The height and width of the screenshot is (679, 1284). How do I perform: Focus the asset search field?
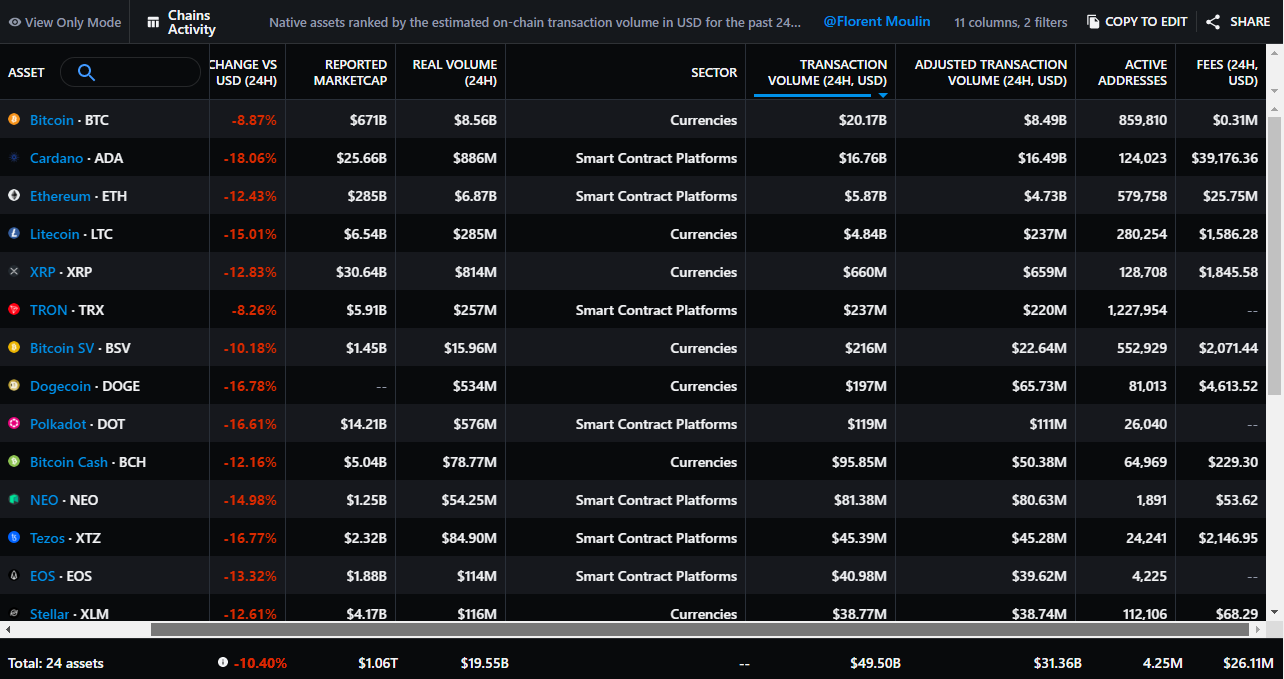click(x=130, y=72)
